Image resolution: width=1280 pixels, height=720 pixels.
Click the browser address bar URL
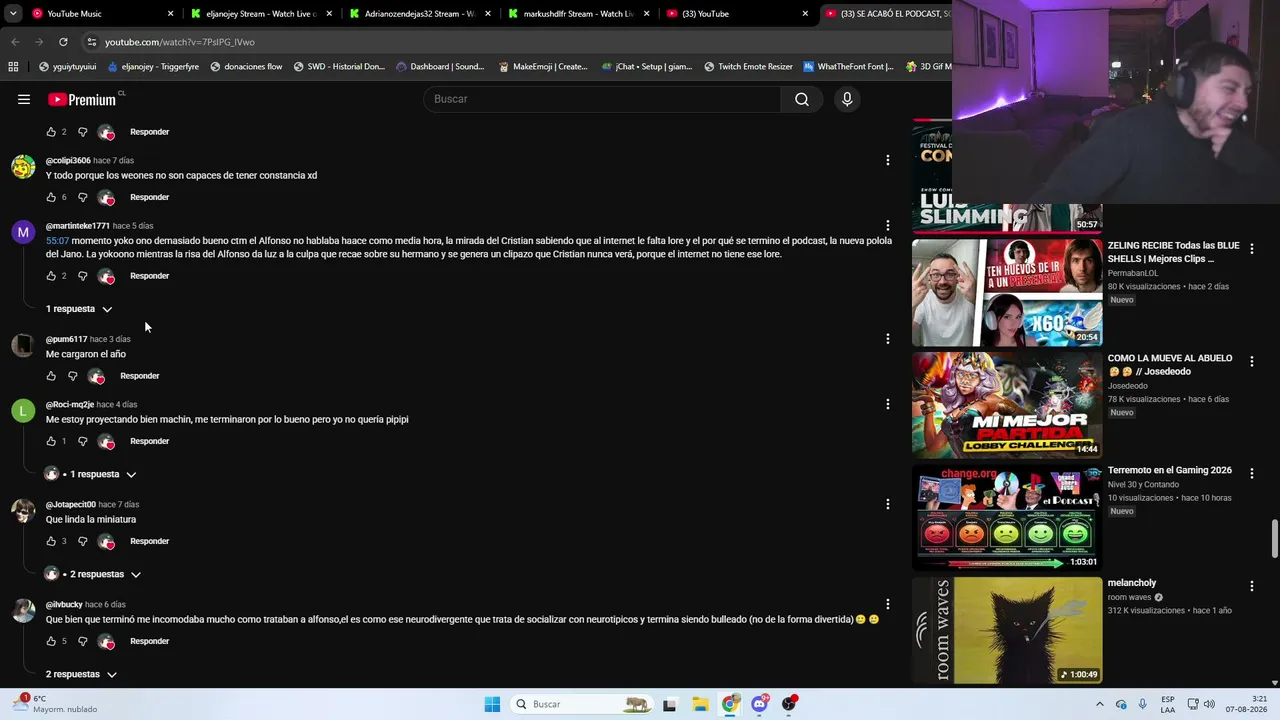click(180, 42)
